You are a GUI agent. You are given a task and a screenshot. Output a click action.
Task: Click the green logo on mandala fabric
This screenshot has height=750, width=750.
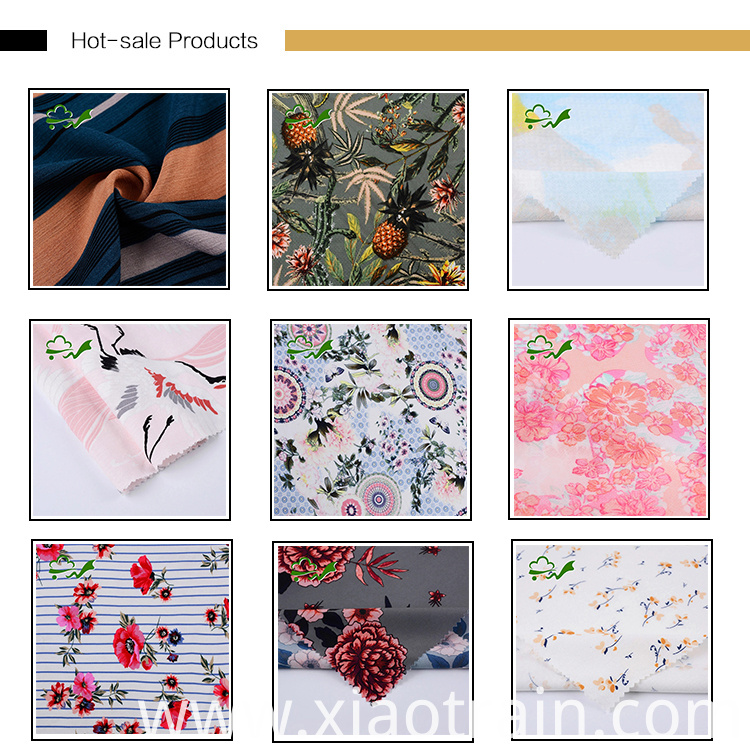310,348
